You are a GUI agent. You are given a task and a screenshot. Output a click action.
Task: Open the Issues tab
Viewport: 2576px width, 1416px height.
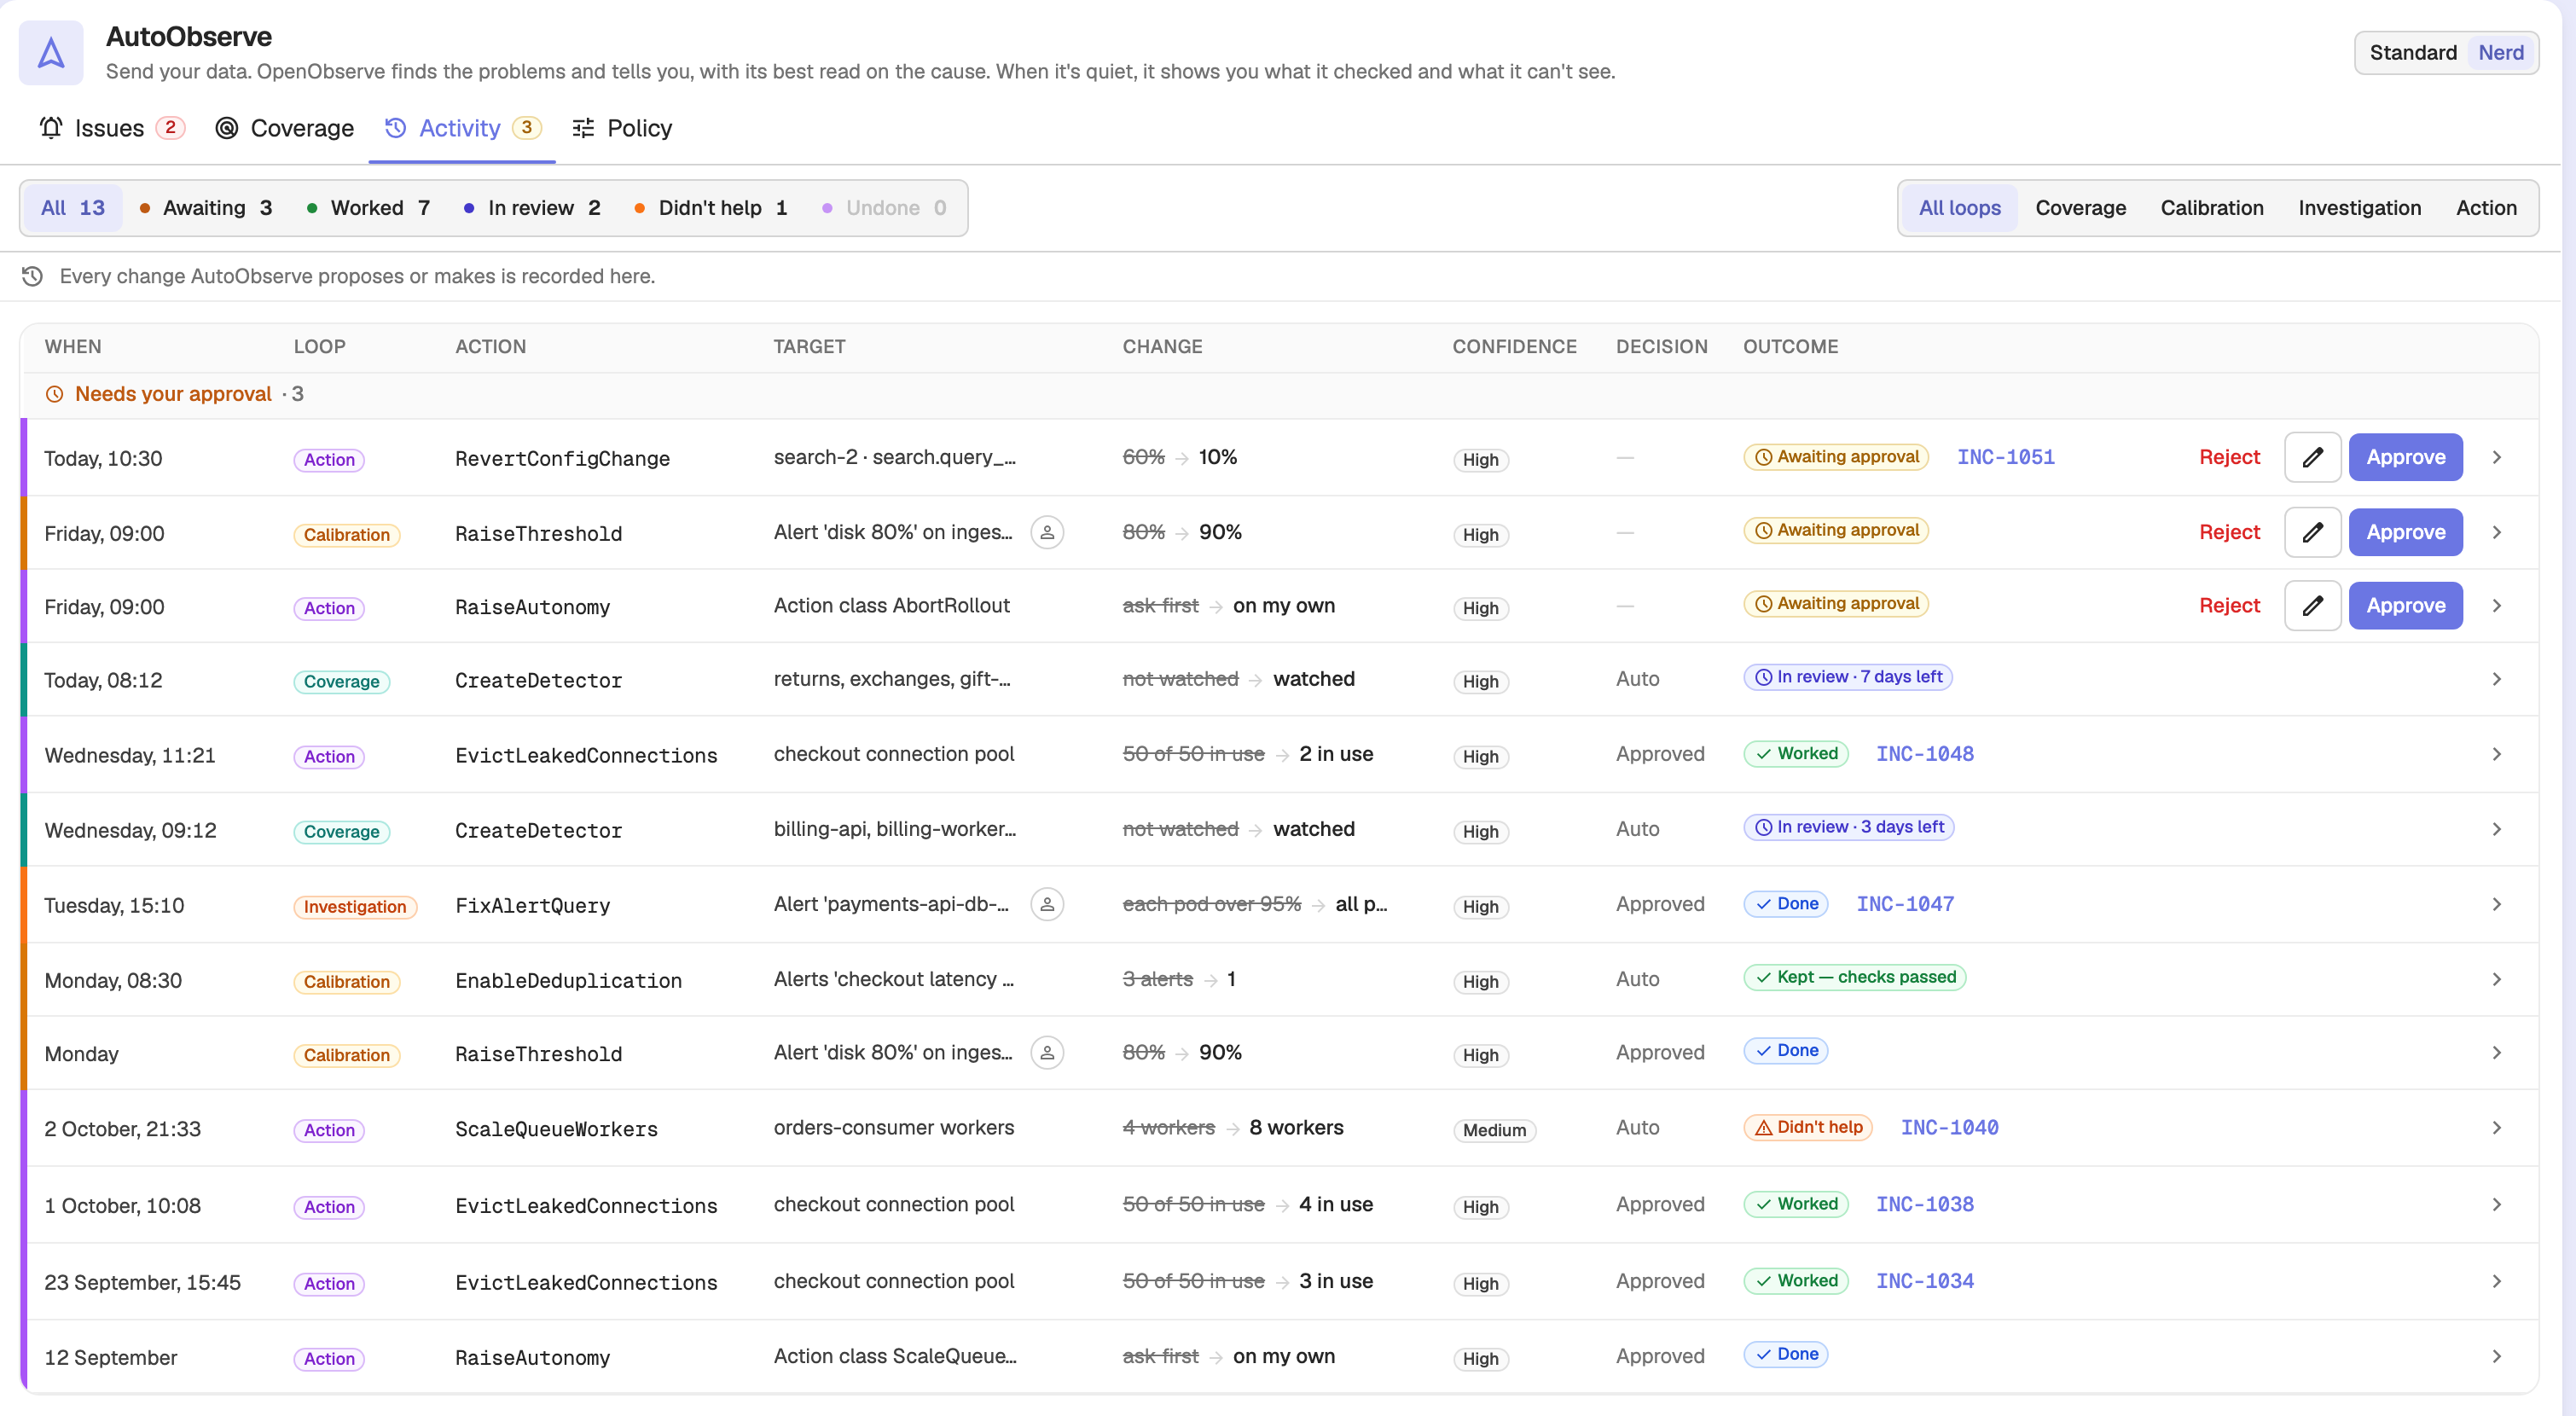[x=112, y=128]
